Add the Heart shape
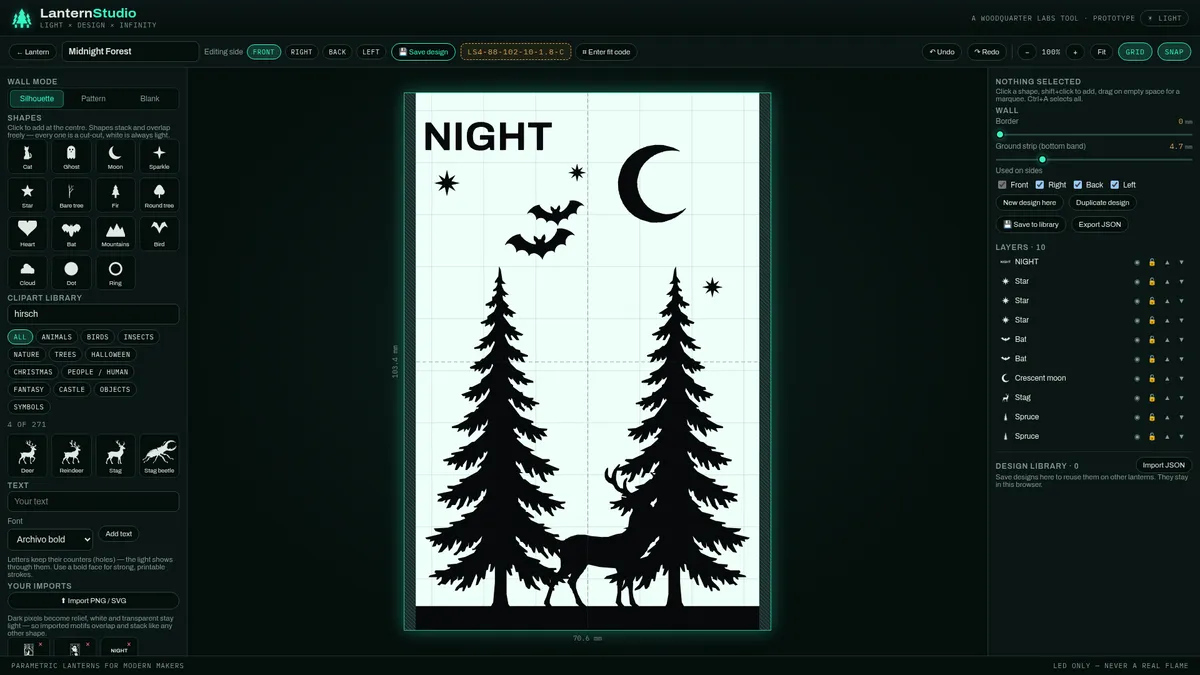This screenshot has width=1200, height=675. pos(27,233)
